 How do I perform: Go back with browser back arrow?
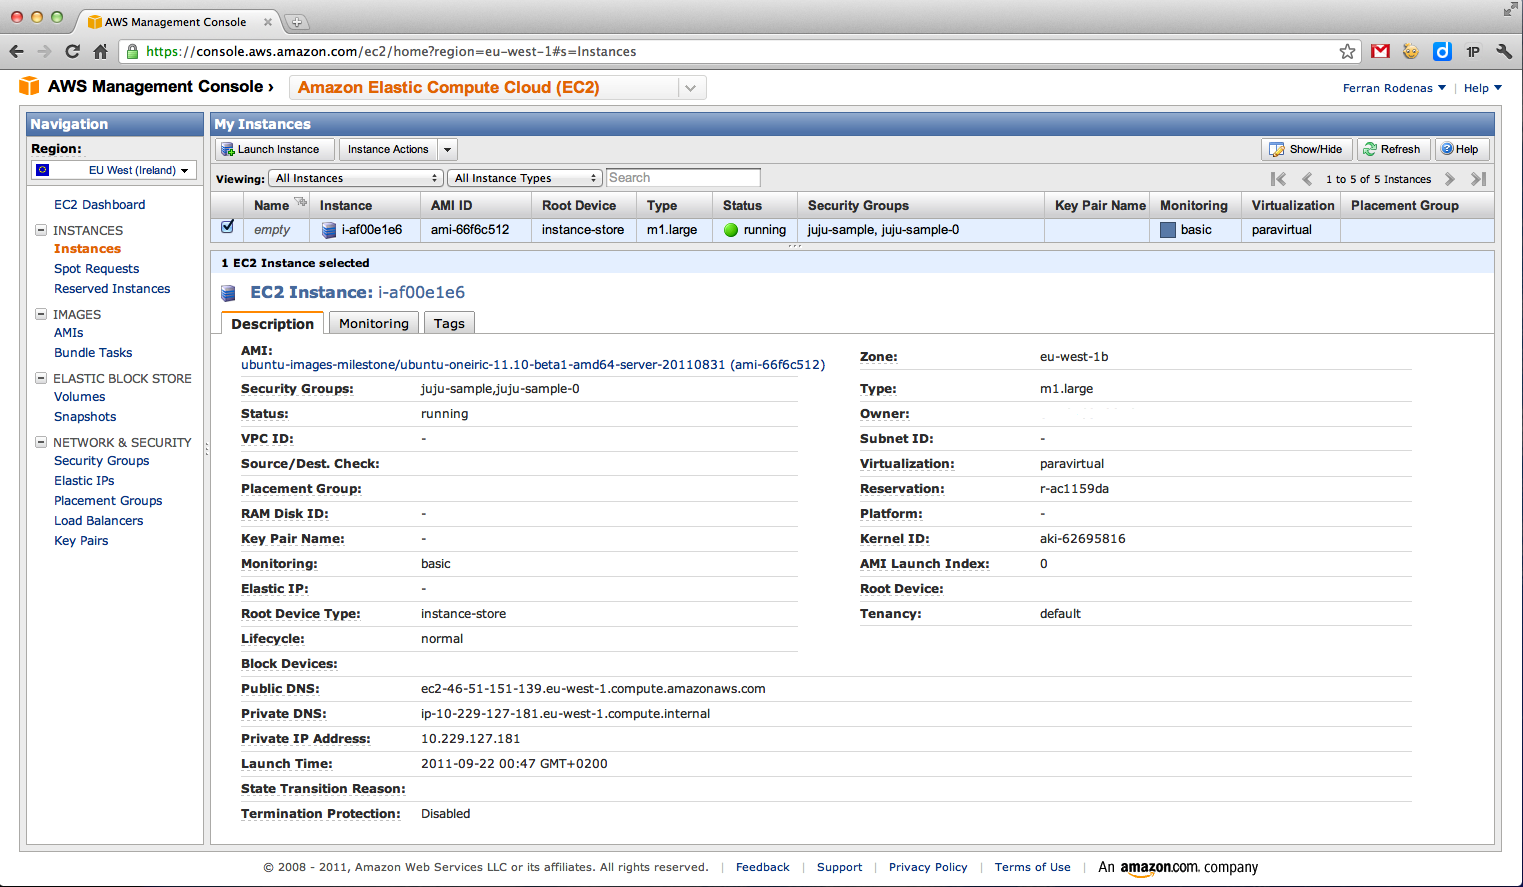point(16,51)
